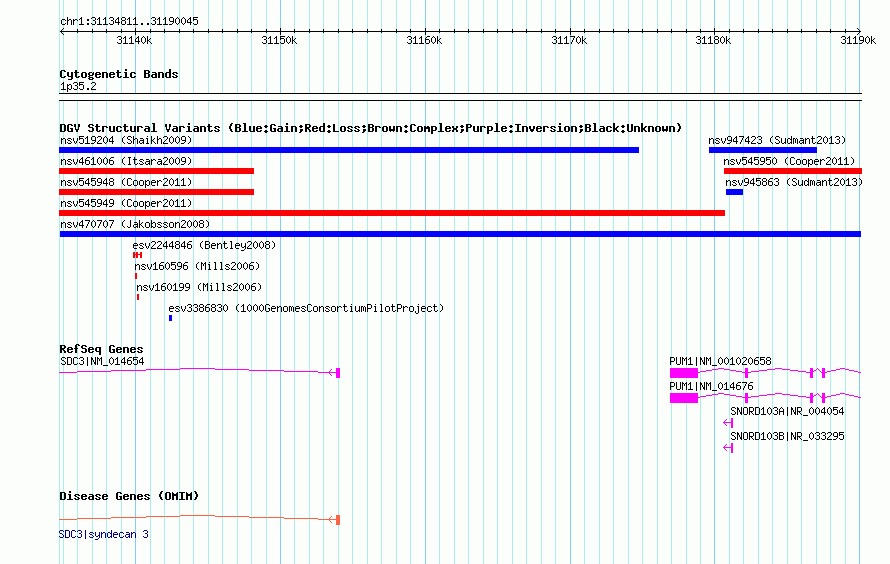Click the DGV Structural Variants track title
Viewport: 890px width, 564px height.
(371, 128)
